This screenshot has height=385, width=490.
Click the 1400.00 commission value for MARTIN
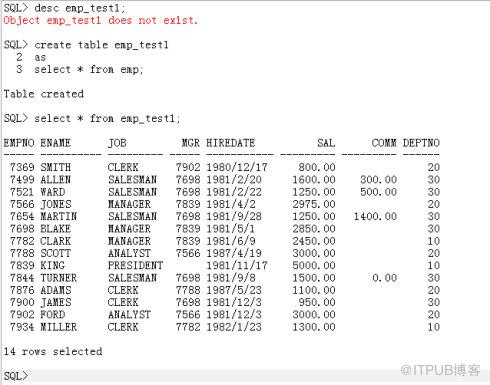click(375, 216)
